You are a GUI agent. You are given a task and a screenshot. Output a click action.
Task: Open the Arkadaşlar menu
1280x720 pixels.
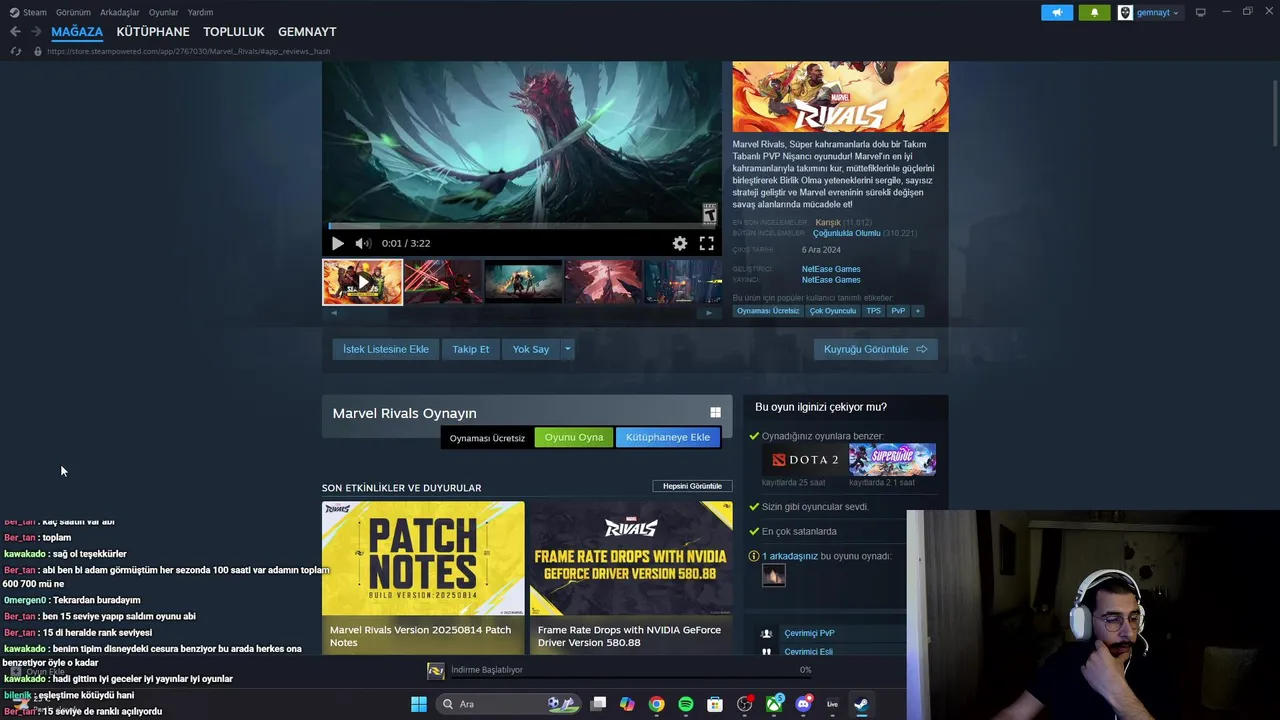pyautogui.click(x=120, y=12)
